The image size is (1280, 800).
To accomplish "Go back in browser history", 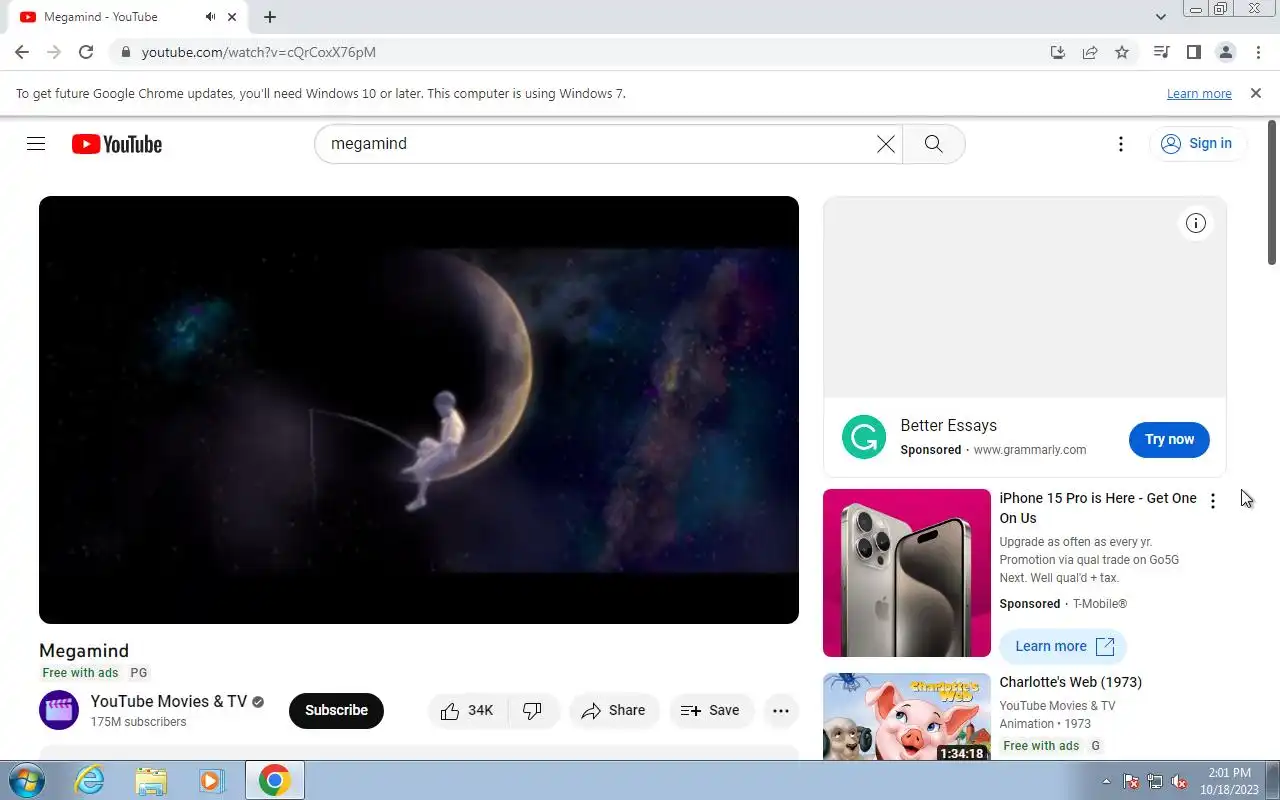I will 22,52.
